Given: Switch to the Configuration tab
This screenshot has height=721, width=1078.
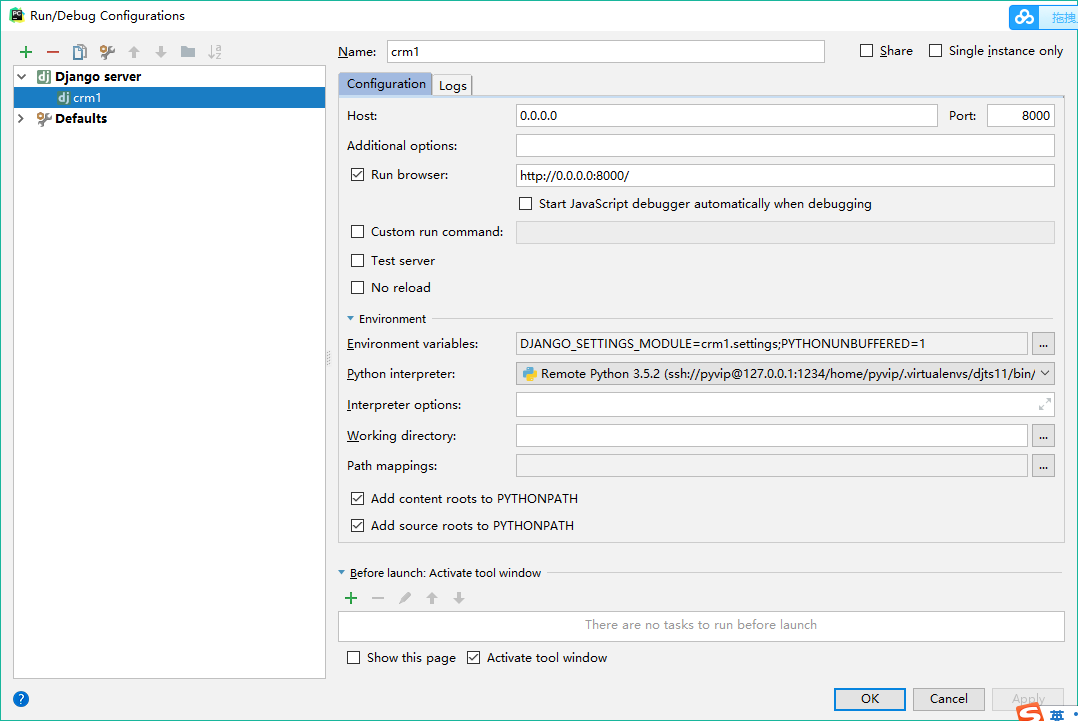Looking at the screenshot, I should coord(386,84).
